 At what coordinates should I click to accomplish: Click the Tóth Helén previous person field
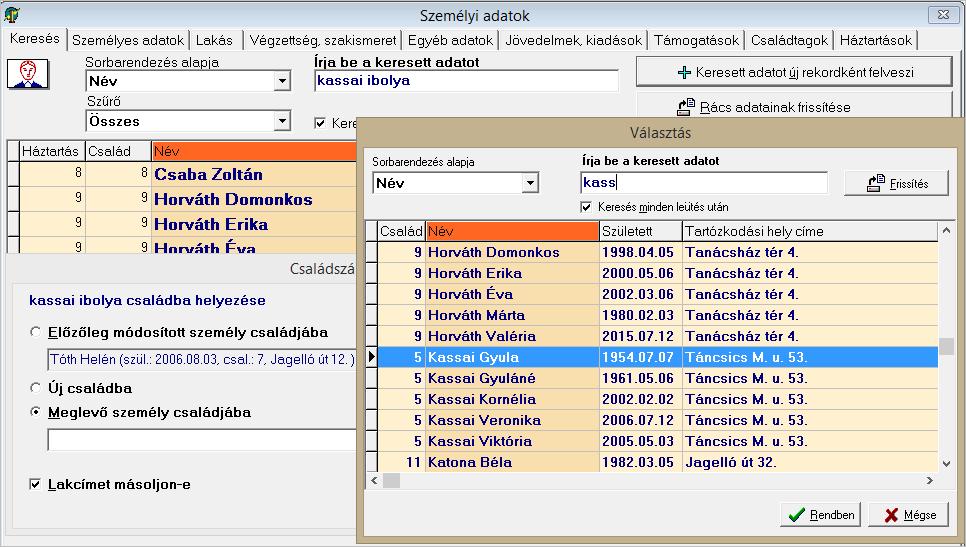202,359
